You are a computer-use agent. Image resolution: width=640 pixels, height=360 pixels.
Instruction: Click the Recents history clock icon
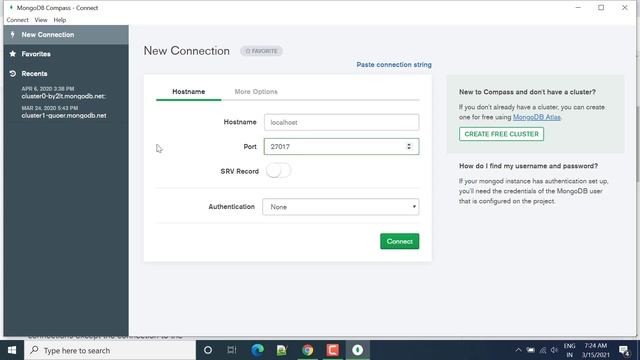tap(13, 73)
